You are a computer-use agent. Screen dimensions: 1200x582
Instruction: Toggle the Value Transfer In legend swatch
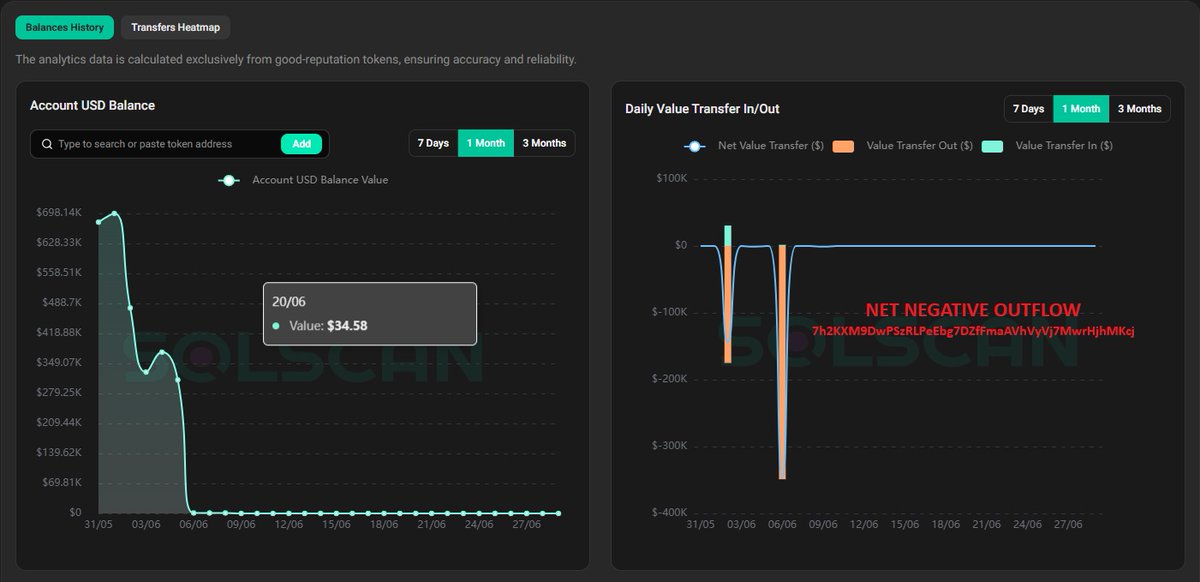tap(993, 146)
